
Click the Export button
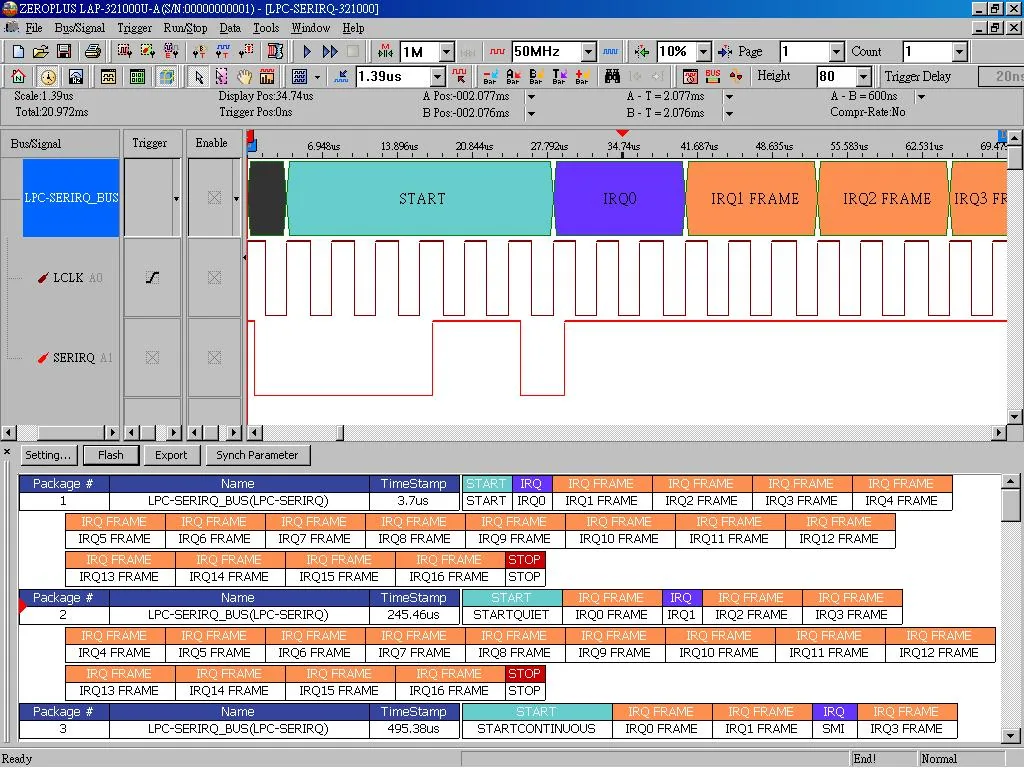171,455
